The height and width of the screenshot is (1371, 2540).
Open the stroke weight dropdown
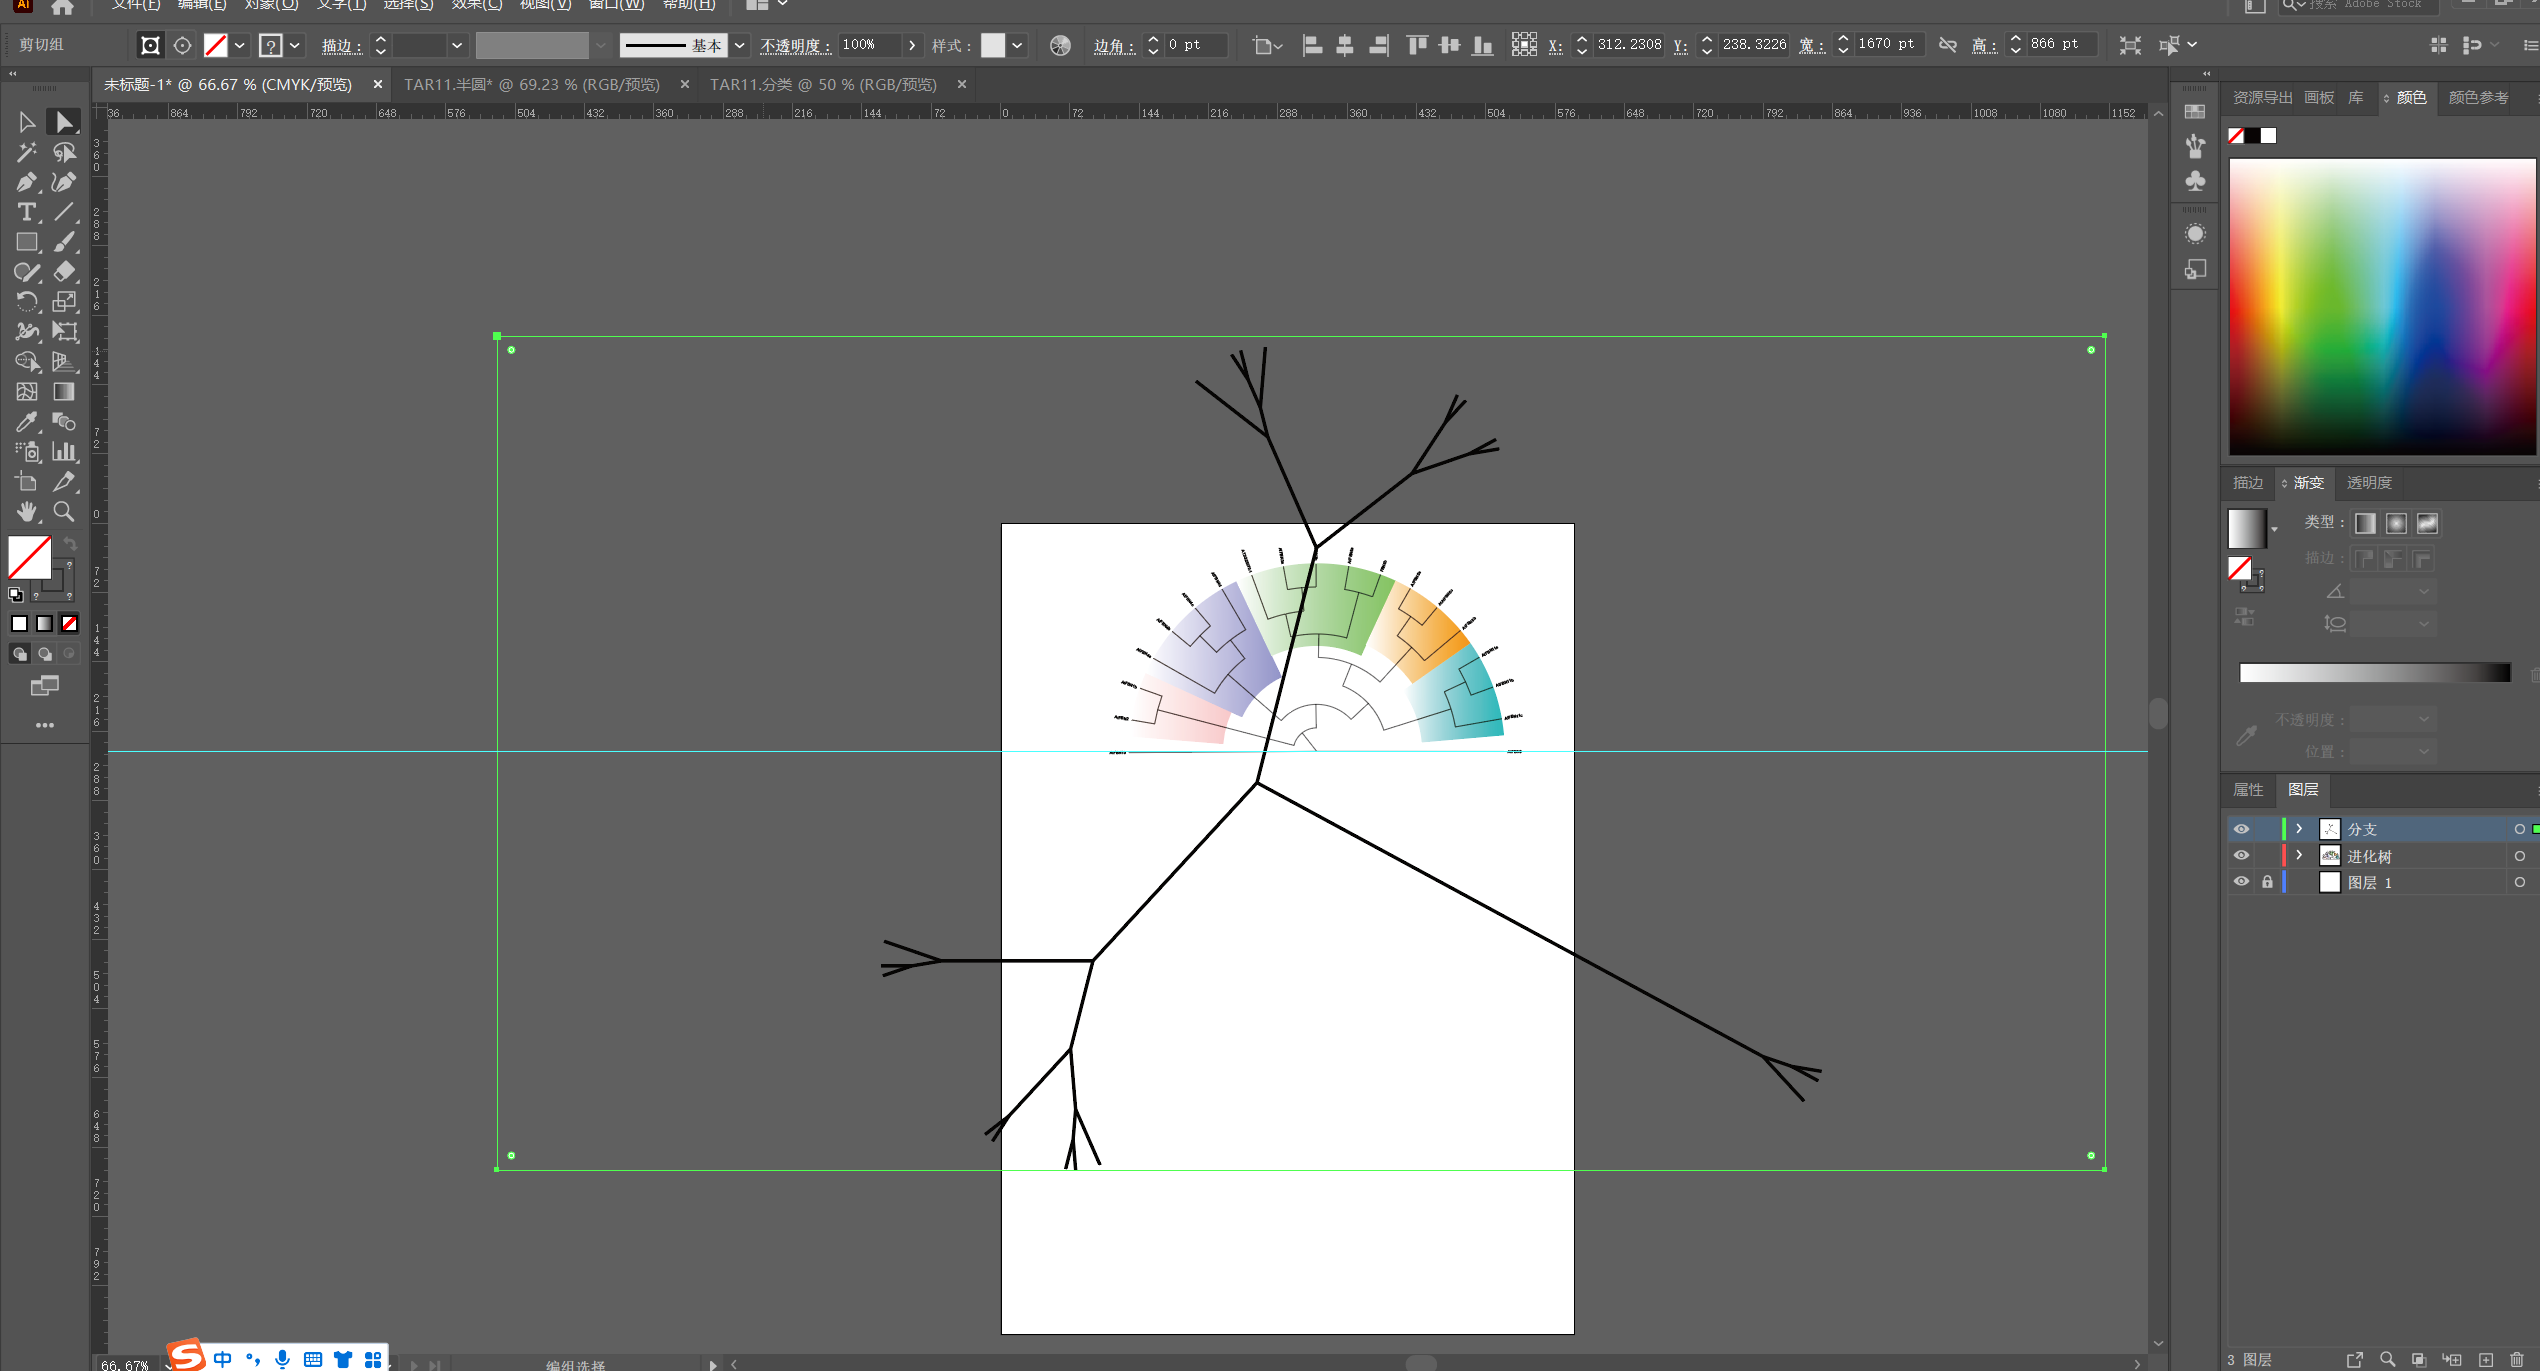tap(457, 45)
